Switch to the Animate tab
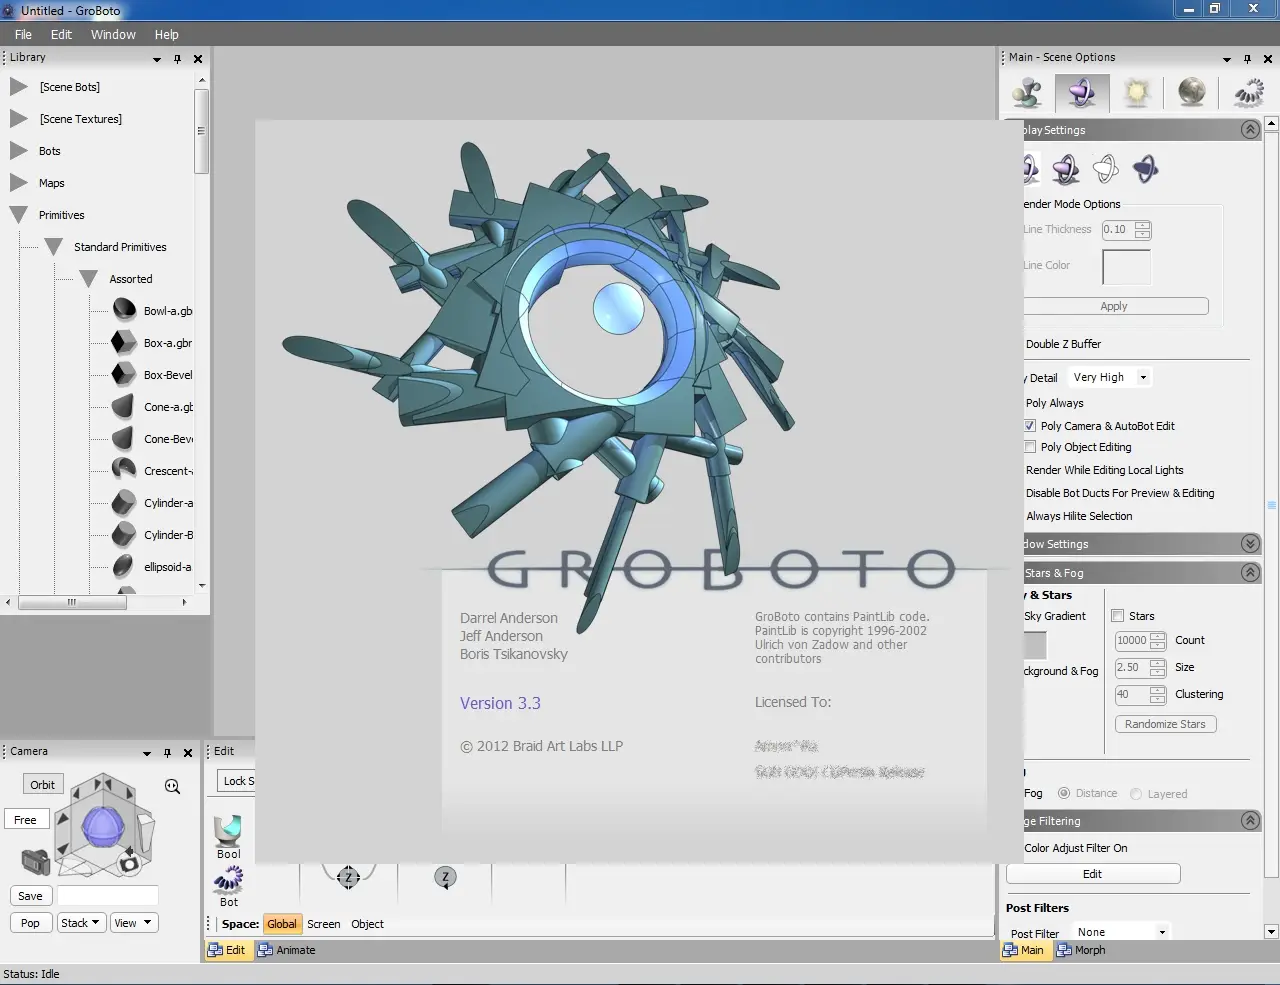Image resolution: width=1280 pixels, height=985 pixels. pos(287,950)
